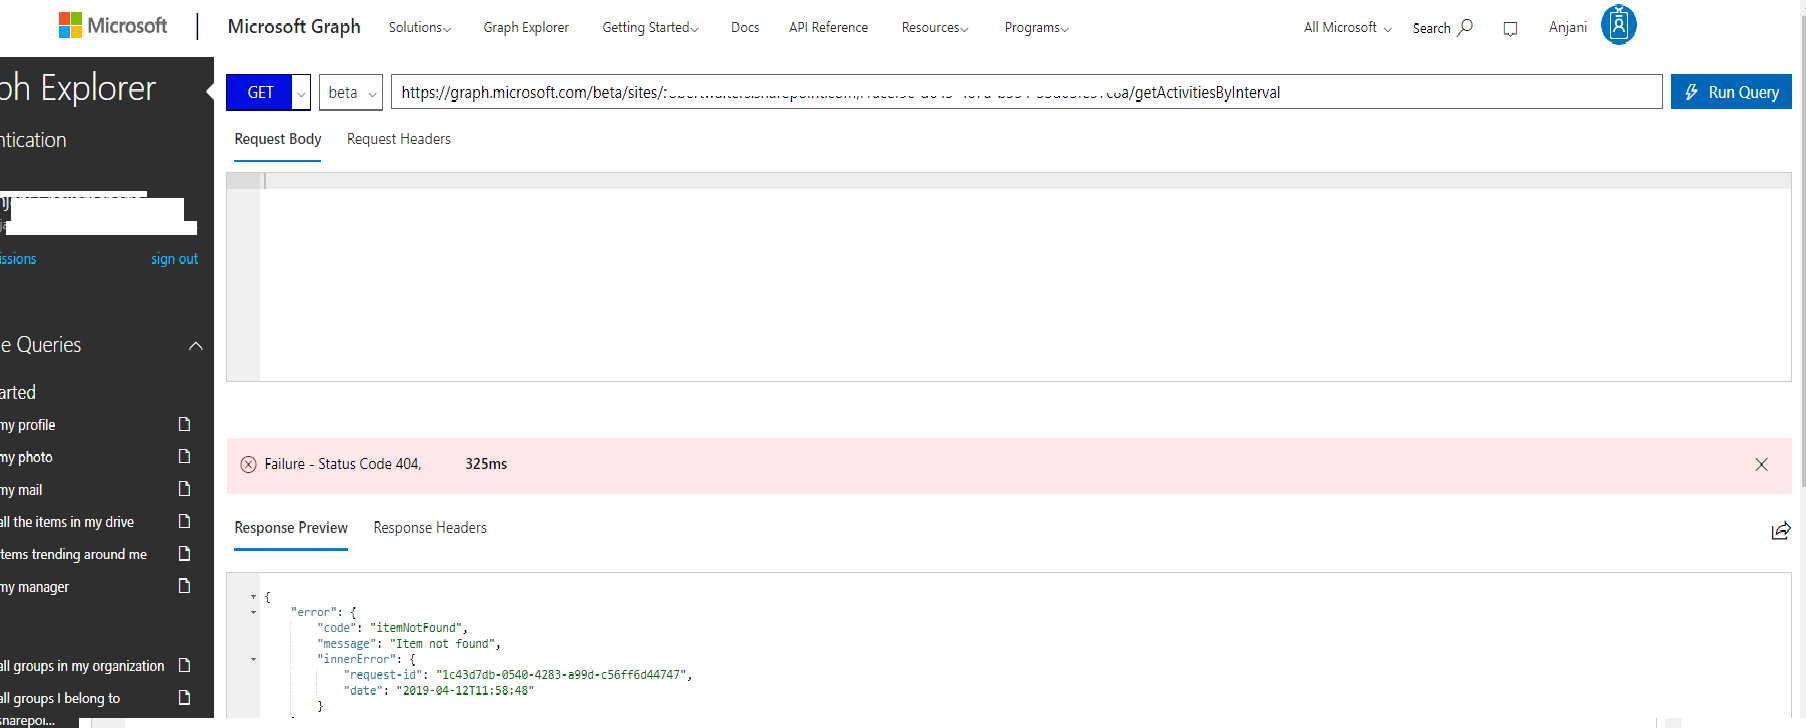Collapse the root JSON object arrow
1806x728 pixels.
coord(253,597)
